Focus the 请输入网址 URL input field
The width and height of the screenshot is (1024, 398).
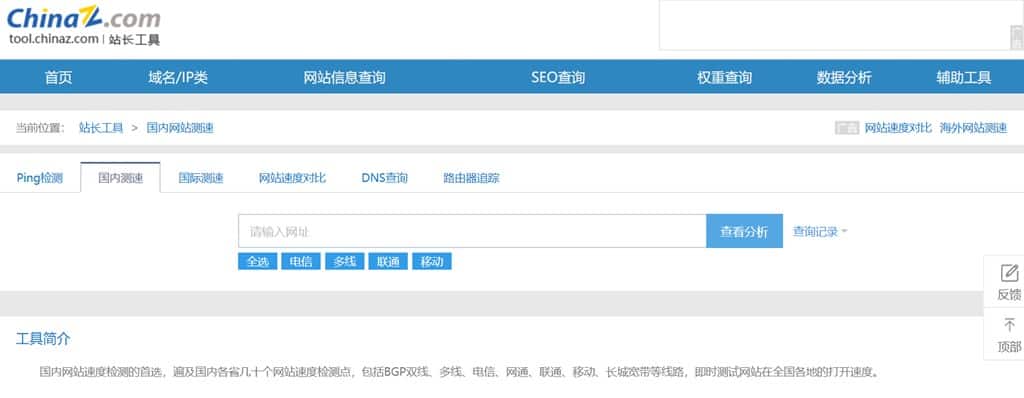(472, 231)
